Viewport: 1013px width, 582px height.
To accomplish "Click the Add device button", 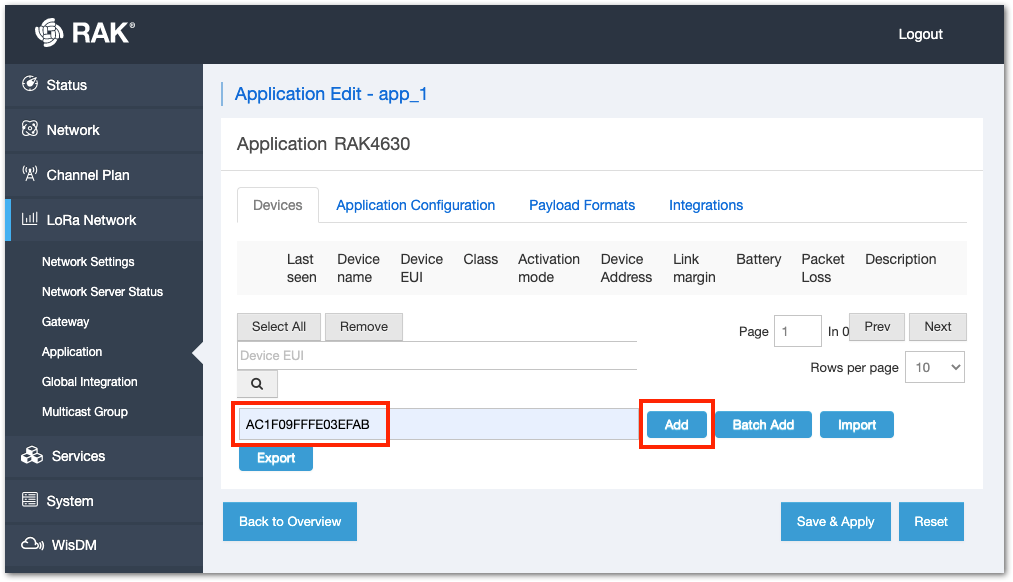I will tap(676, 424).
